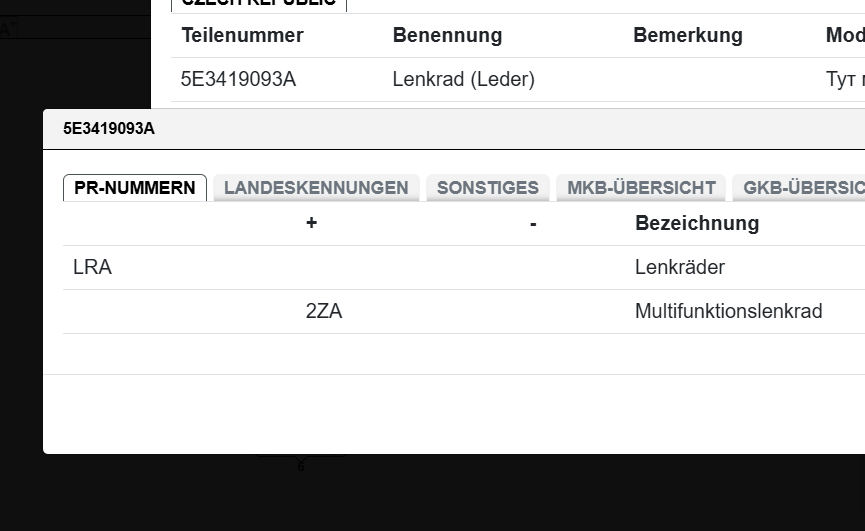Click the Cyrillic model cell in the parts row
The height and width of the screenshot is (531, 865).
[844, 79]
